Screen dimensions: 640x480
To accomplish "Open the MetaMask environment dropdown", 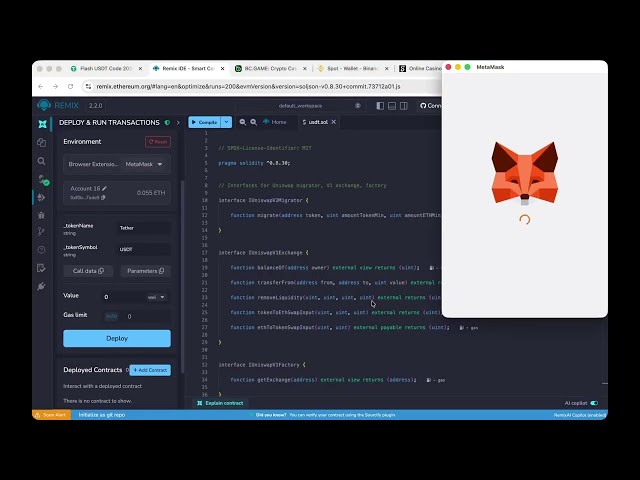I will click(x=144, y=164).
